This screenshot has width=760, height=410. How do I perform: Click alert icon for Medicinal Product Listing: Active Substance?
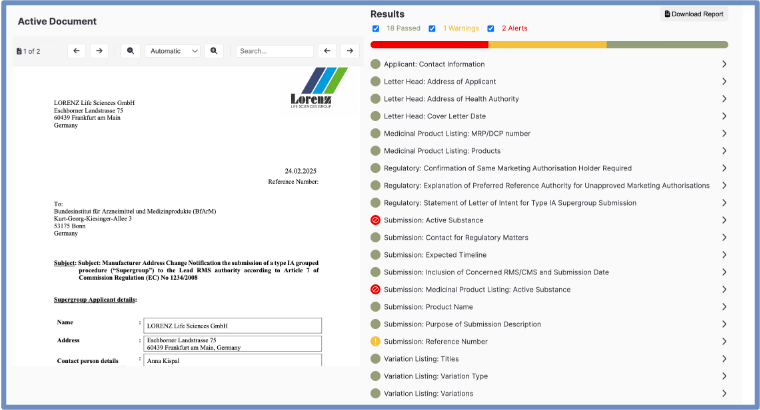(375, 289)
